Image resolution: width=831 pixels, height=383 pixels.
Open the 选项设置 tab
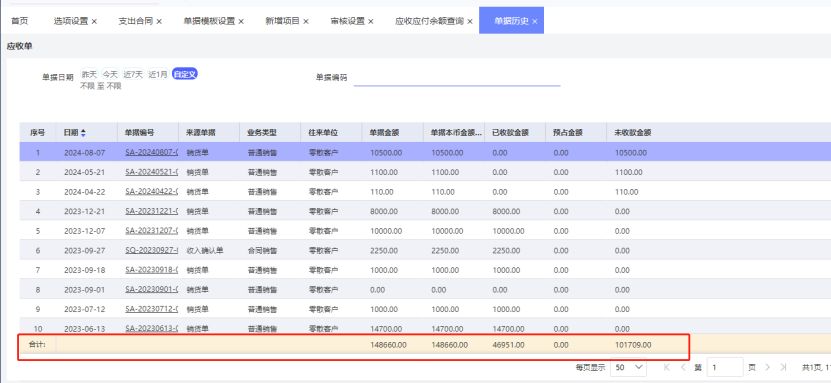[x=70, y=21]
